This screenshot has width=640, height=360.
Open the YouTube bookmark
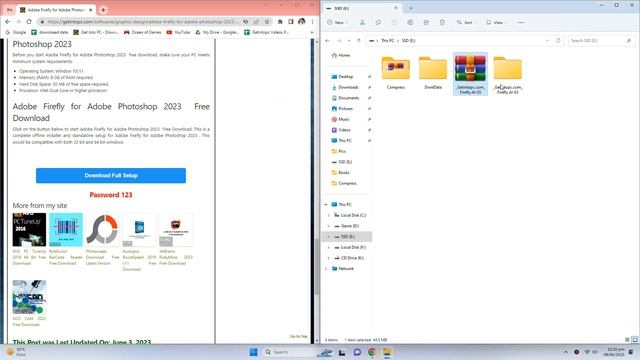(178, 32)
